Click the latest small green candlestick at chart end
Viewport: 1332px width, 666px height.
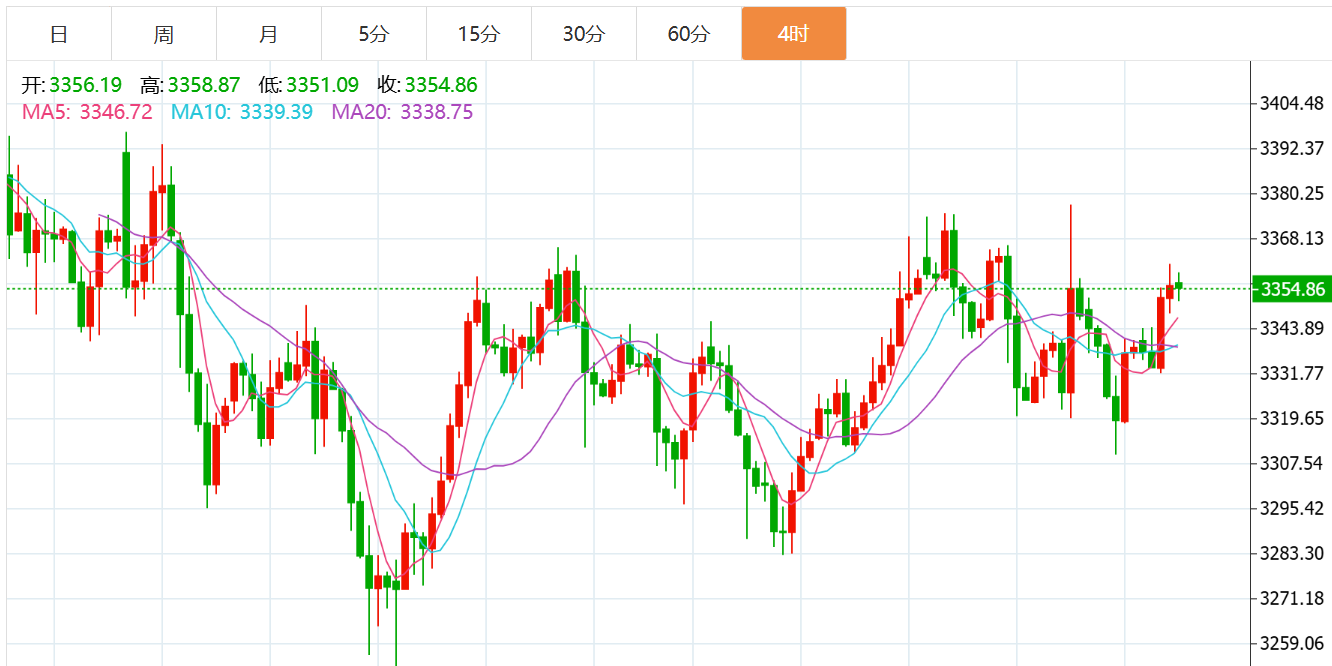click(x=1179, y=285)
